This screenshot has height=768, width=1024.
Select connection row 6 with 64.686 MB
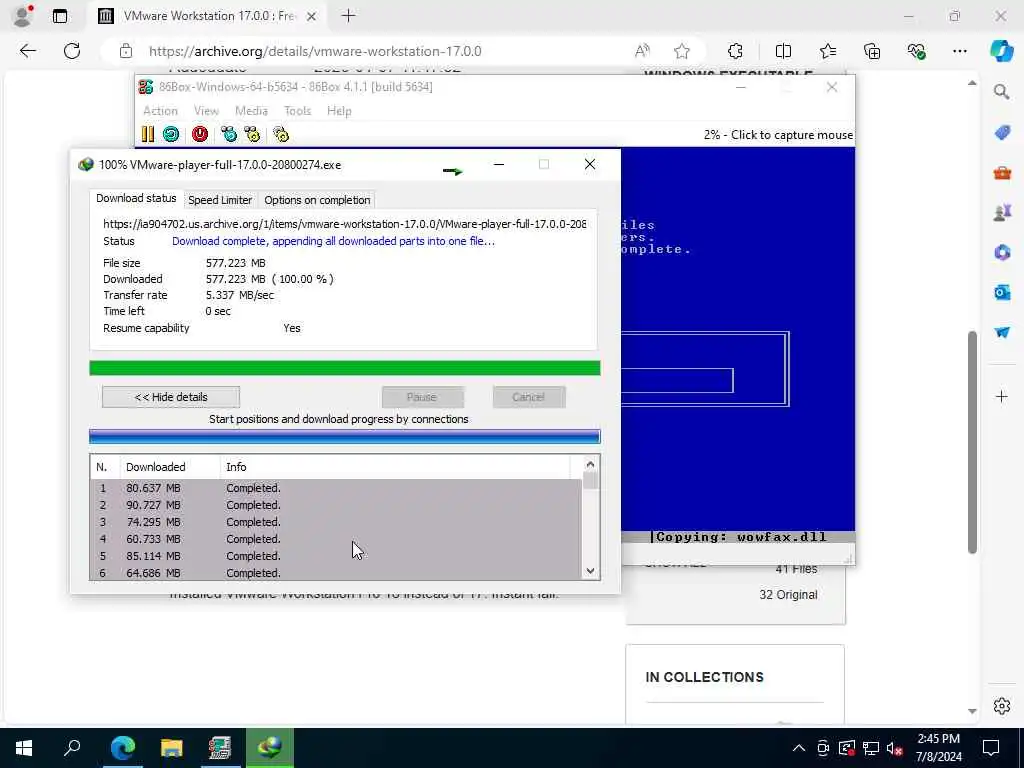[x=336, y=573]
